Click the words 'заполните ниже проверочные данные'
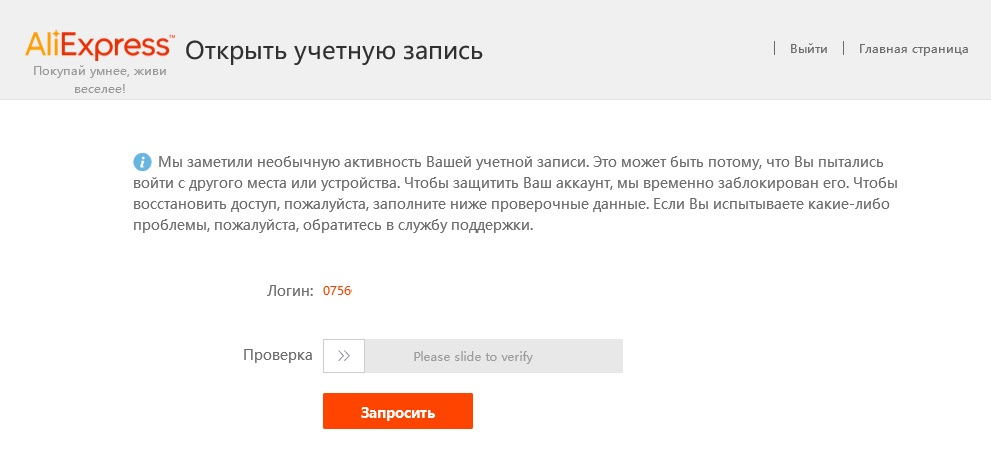The height and width of the screenshot is (449, 991). 509,205
